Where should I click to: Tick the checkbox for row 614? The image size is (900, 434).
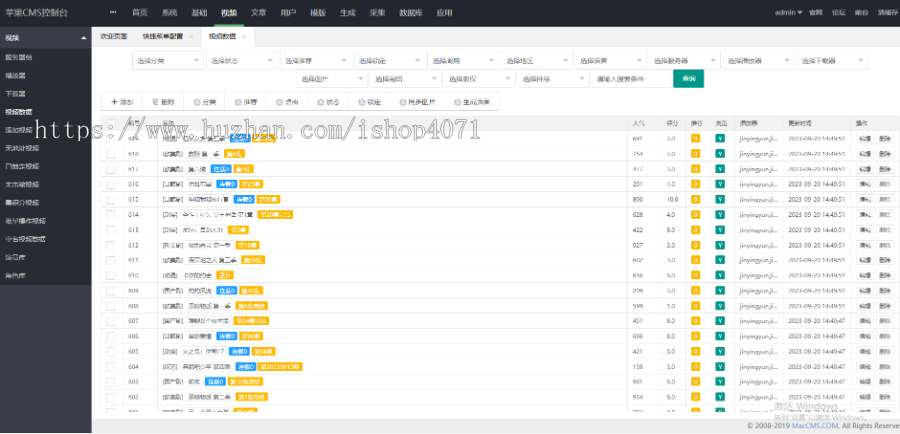point(111,214)
